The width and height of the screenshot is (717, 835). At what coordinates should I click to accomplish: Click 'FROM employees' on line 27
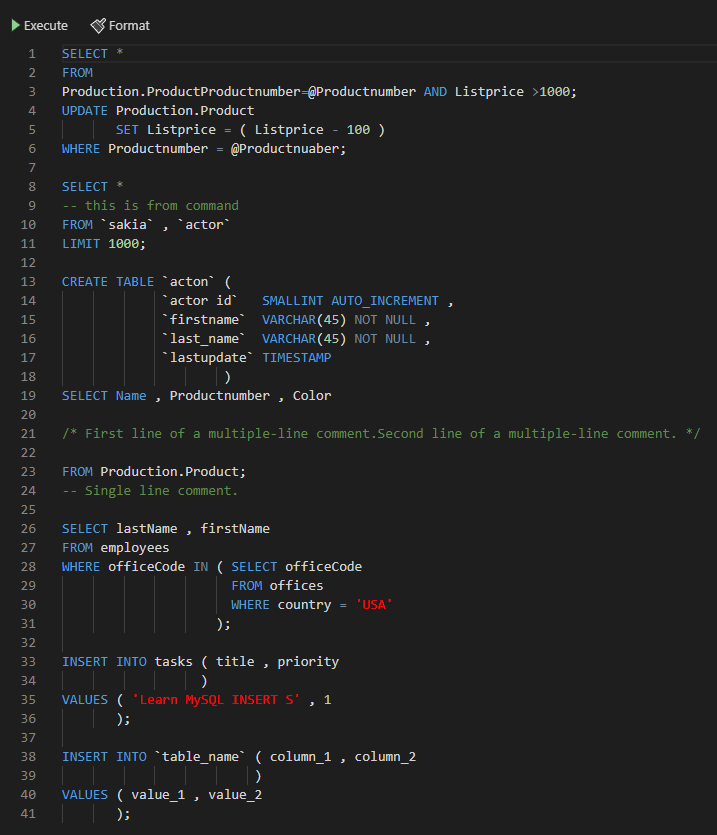click(x=116, y=548)
